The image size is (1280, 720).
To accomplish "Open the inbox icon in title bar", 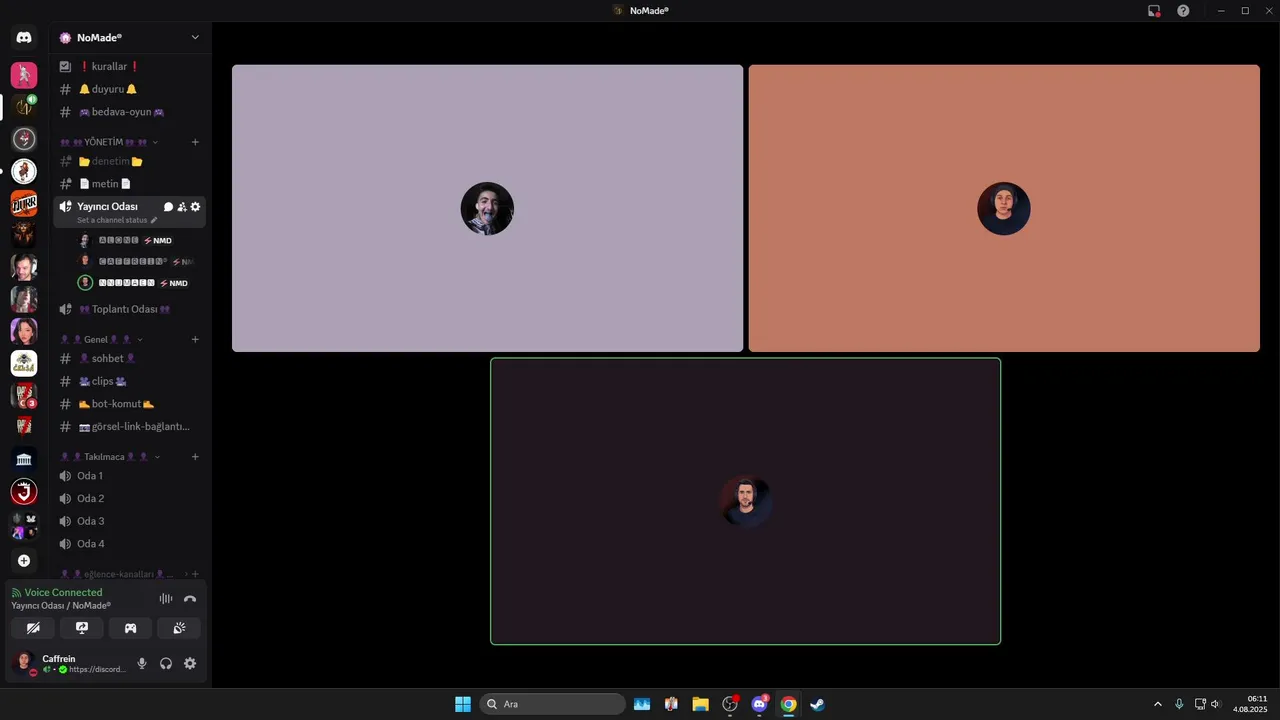I will (1154, 11).
